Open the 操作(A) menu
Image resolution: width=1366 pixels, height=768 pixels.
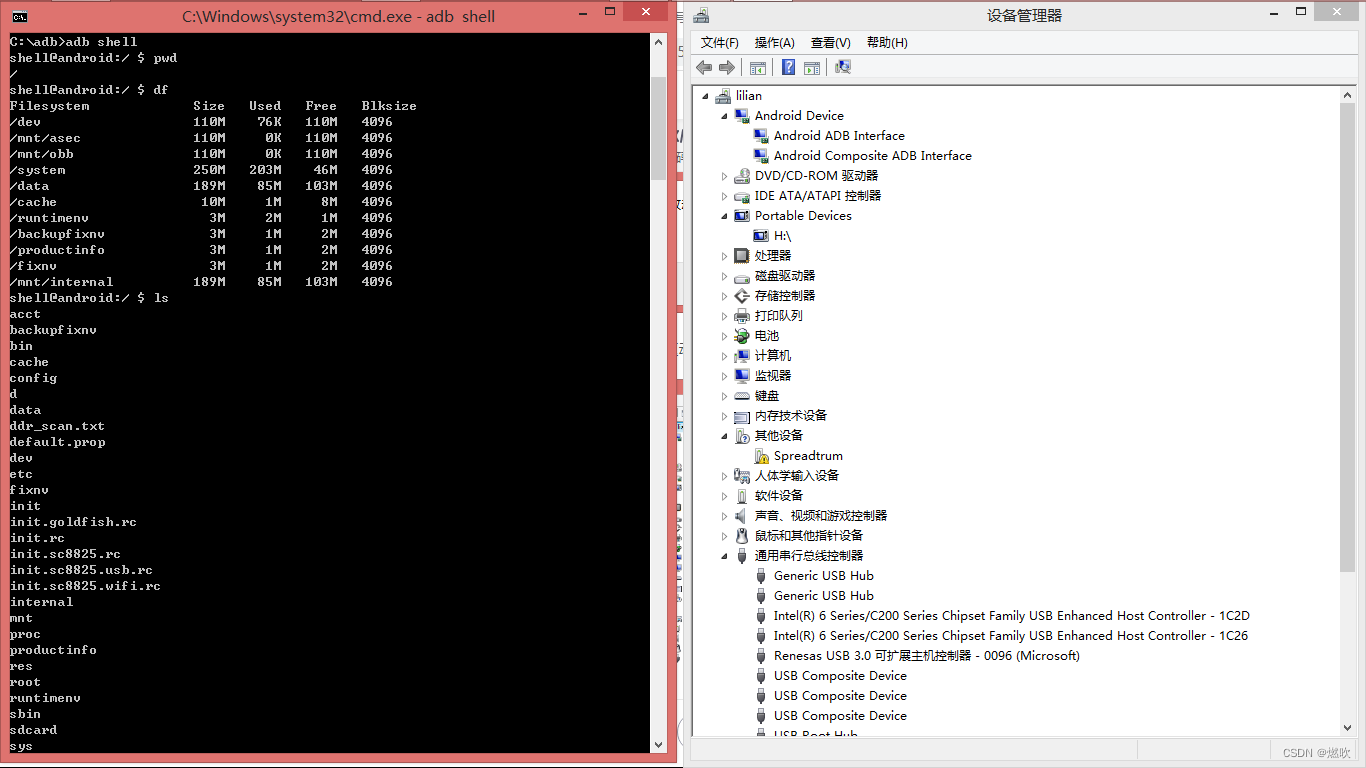tap(774, 42)
